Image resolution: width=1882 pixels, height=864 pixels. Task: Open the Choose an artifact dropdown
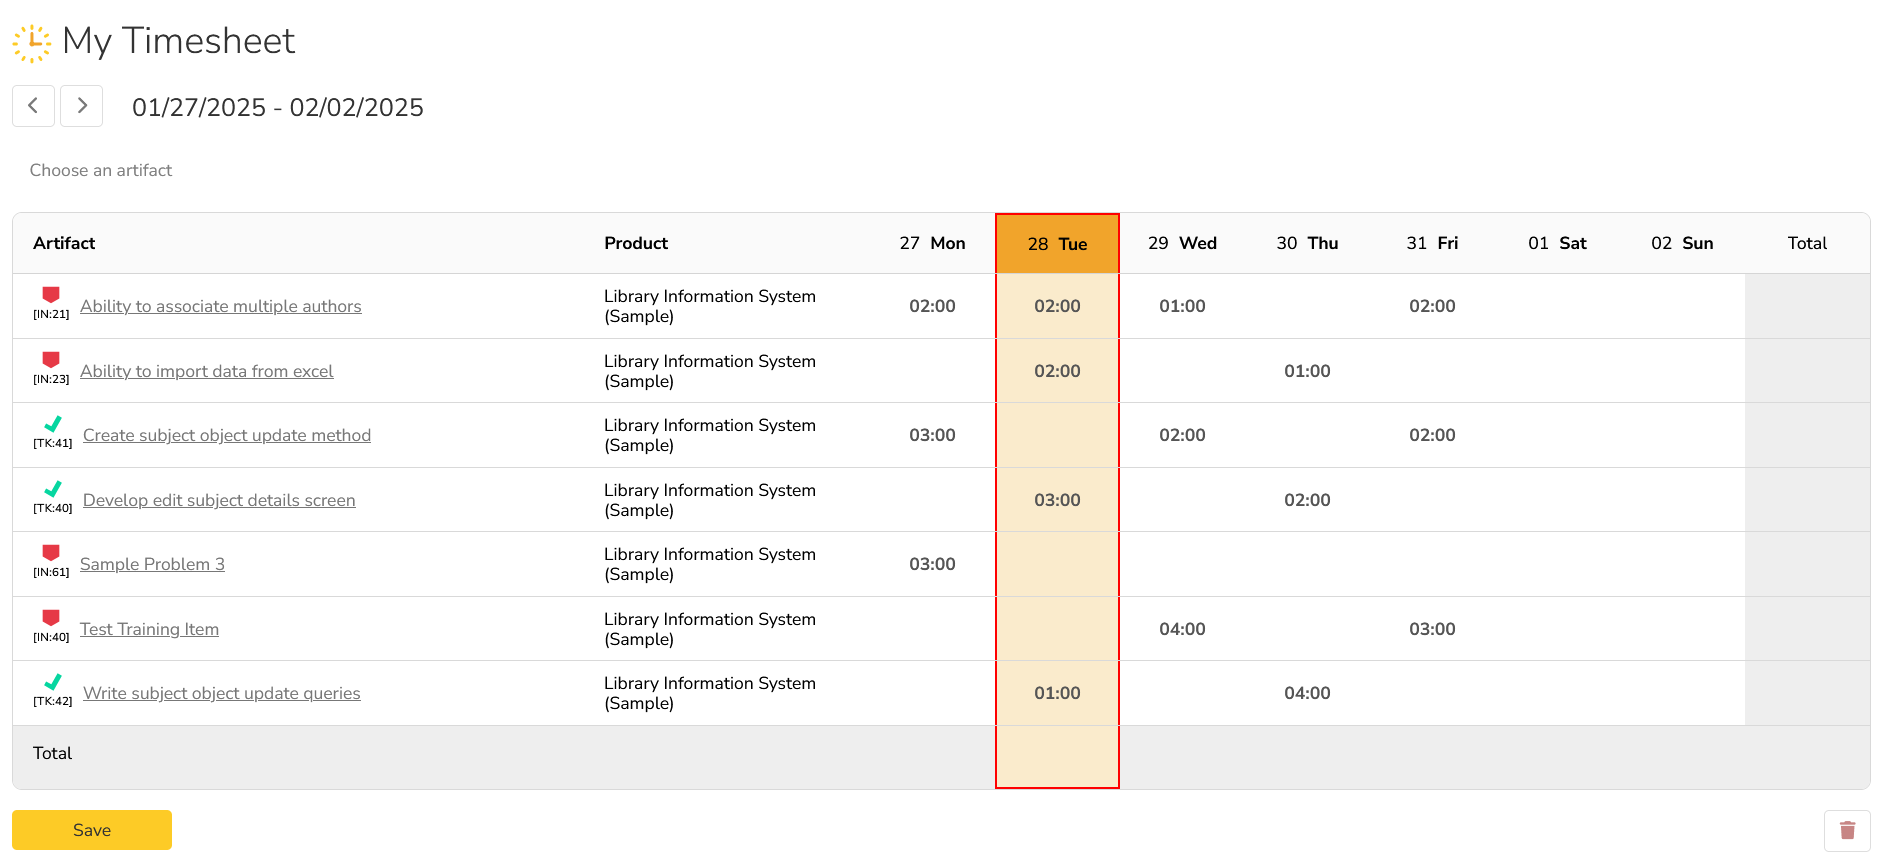point(101,171)
